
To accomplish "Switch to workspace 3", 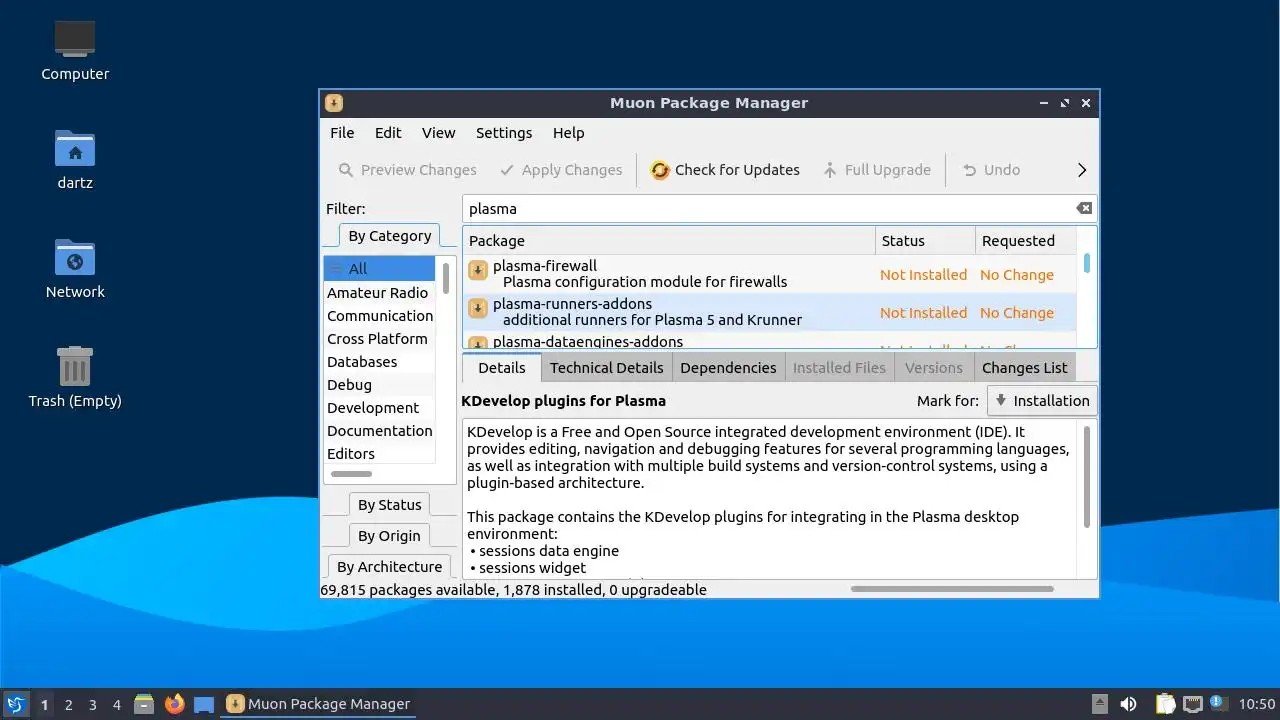I will (93, 705).
